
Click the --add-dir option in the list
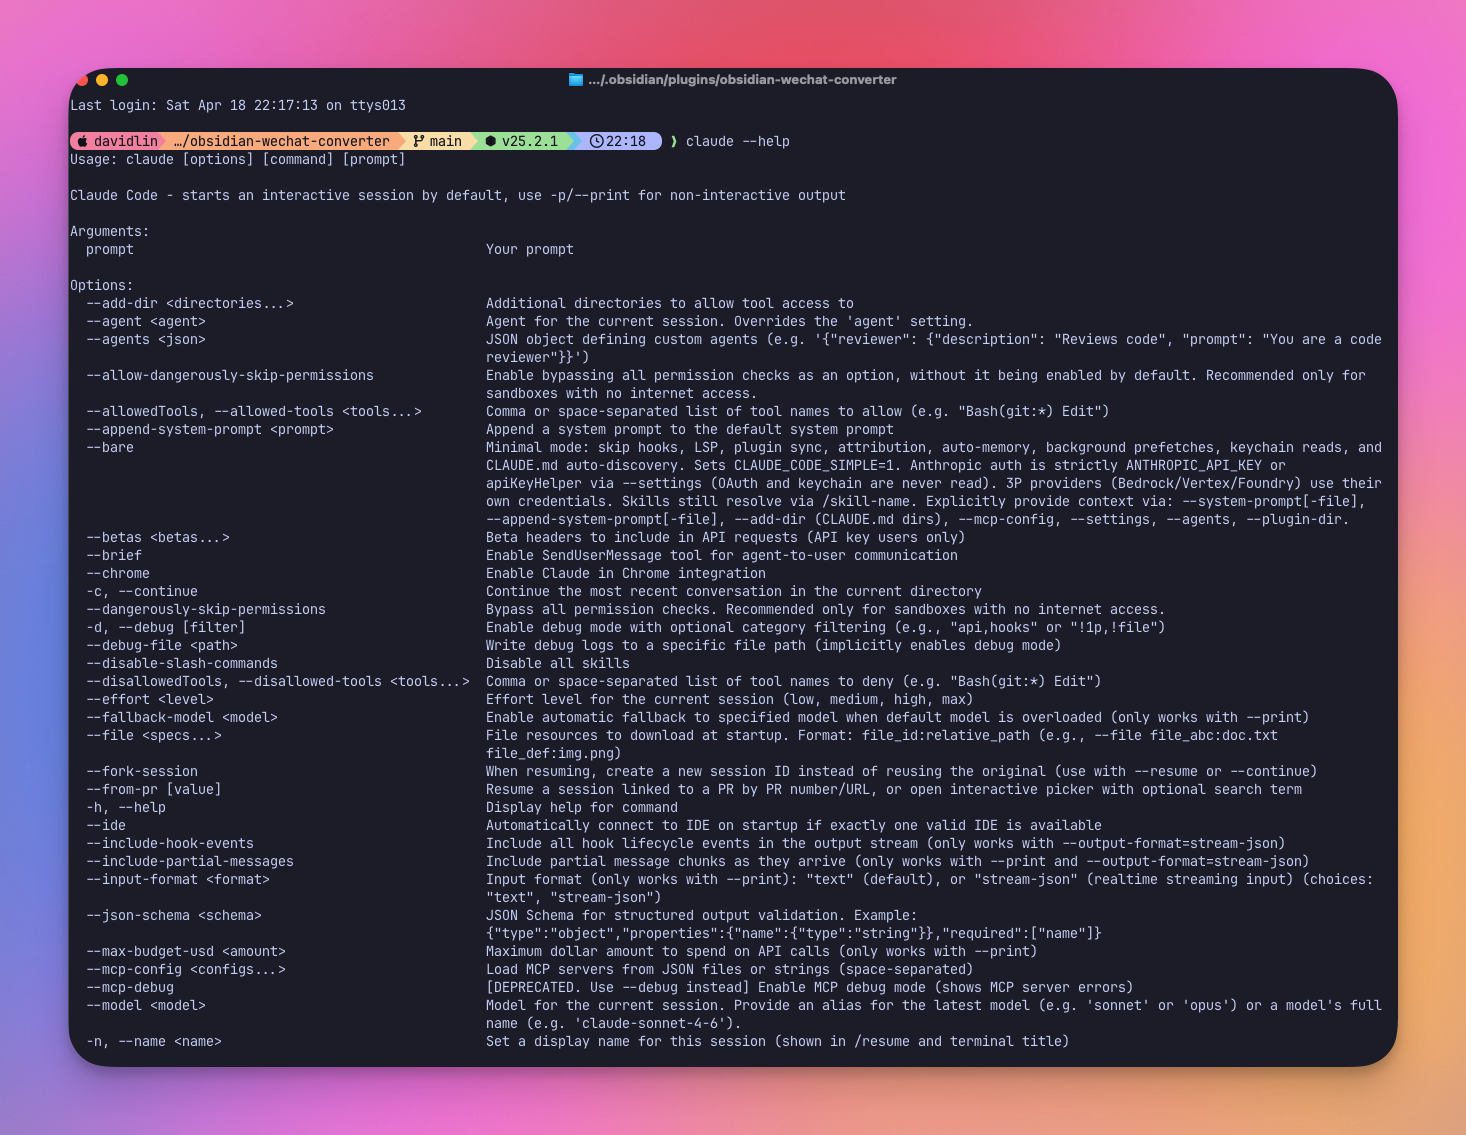[190, 303]
